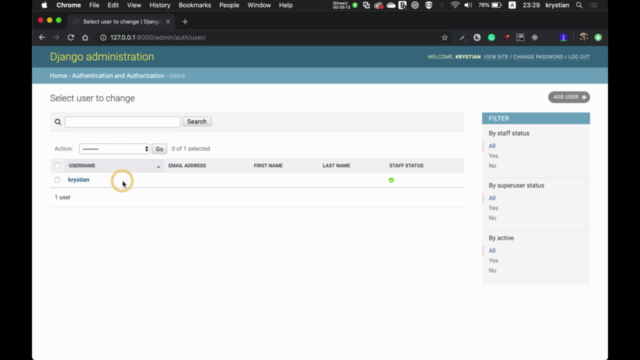Image resolution: width=640 pixels, height=360 pixels.
Task: Click the "1 user" count text
Action: click(62, 198)
